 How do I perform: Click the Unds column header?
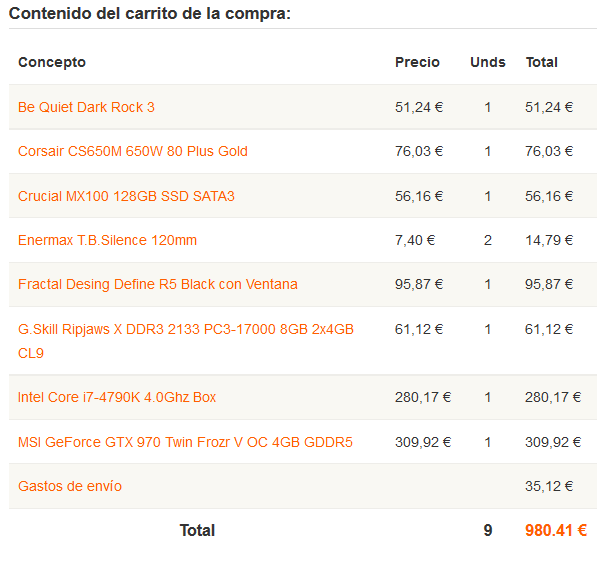(488, 62)
